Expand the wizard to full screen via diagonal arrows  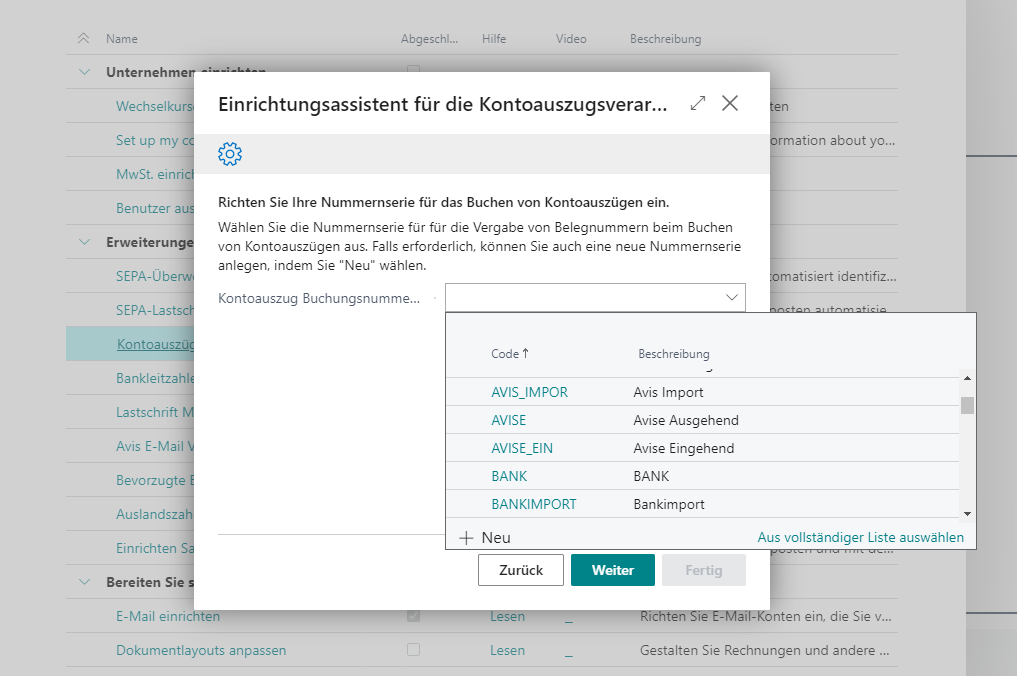pos(697,103)
